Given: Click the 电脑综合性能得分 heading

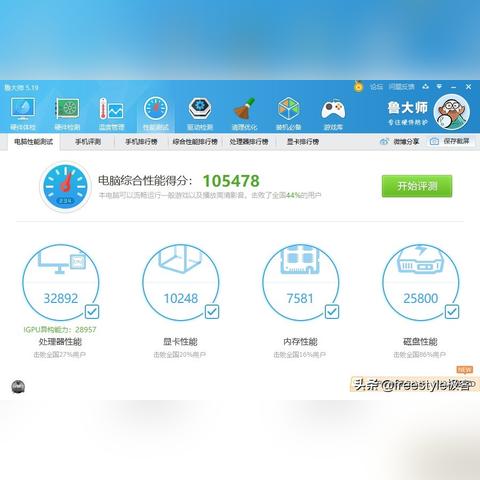Looking at the screenshot, I should (x=145, y=181).
